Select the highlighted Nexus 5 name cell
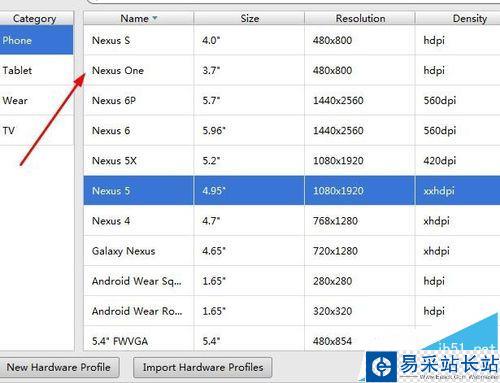 point(138,191)
